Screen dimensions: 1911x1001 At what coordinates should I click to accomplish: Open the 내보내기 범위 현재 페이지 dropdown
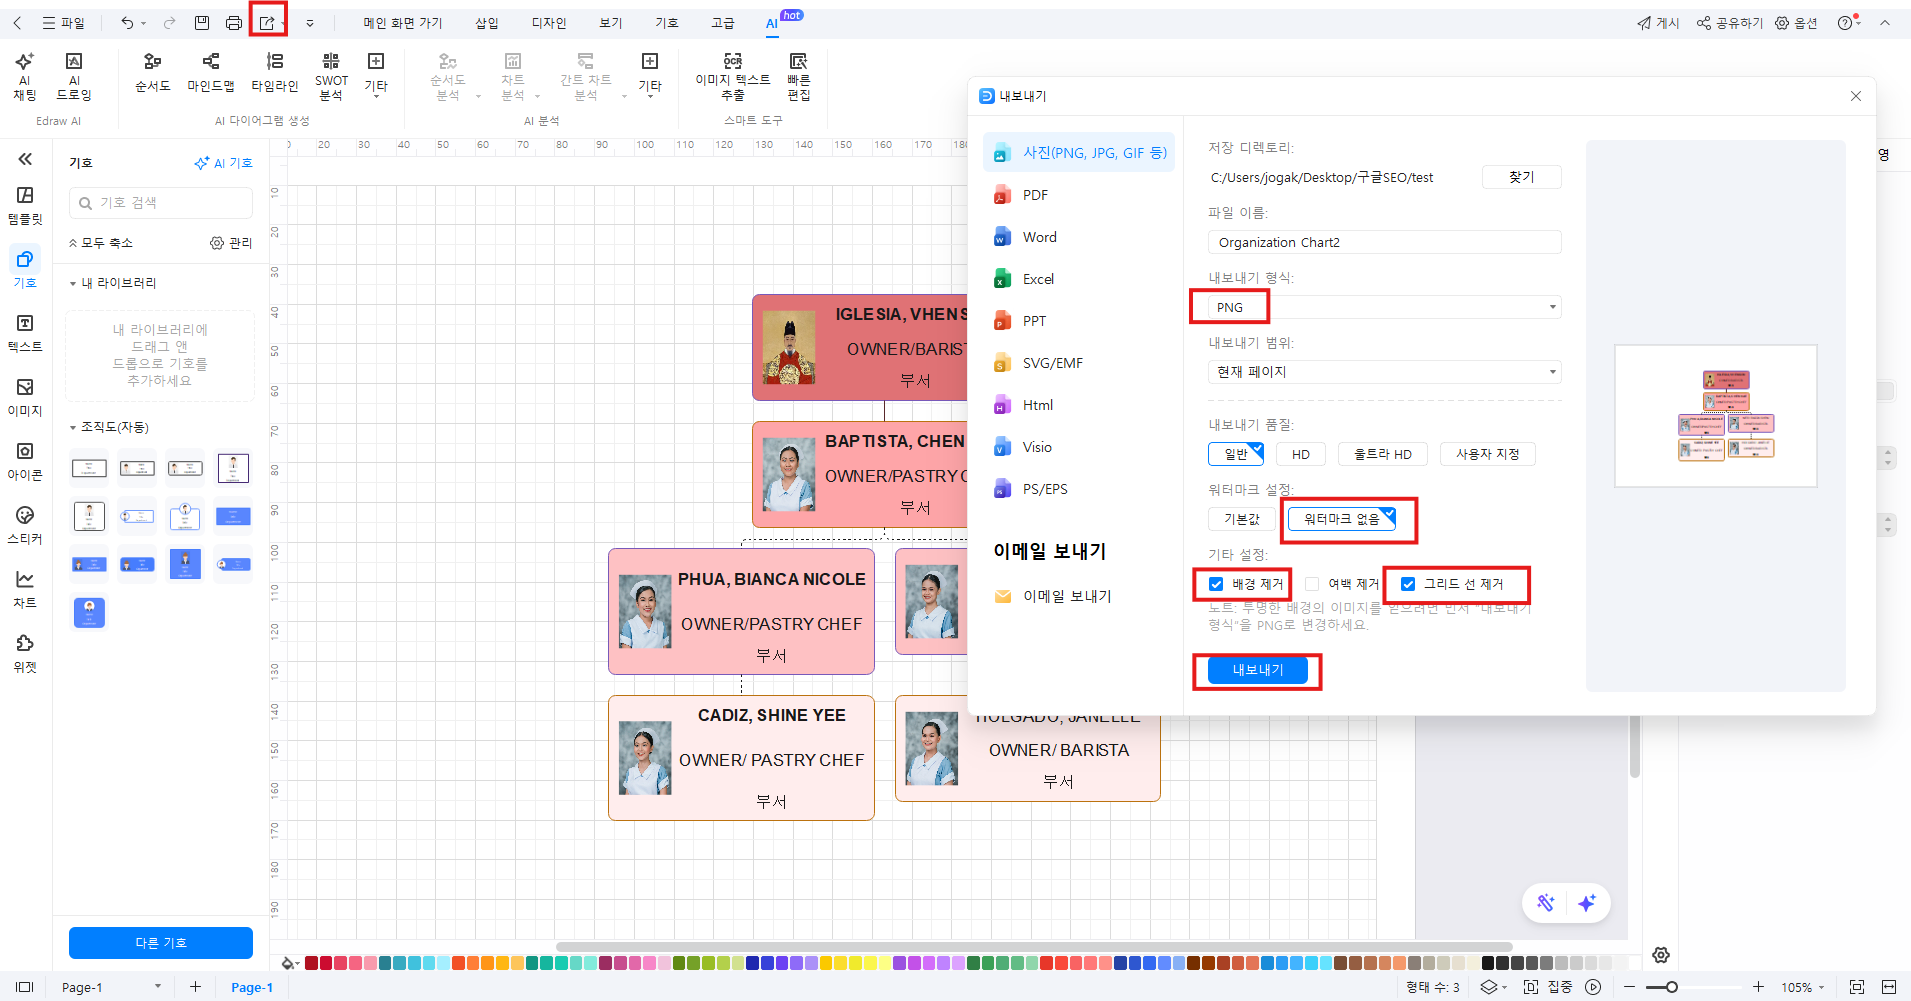[x=1385, y=372]
